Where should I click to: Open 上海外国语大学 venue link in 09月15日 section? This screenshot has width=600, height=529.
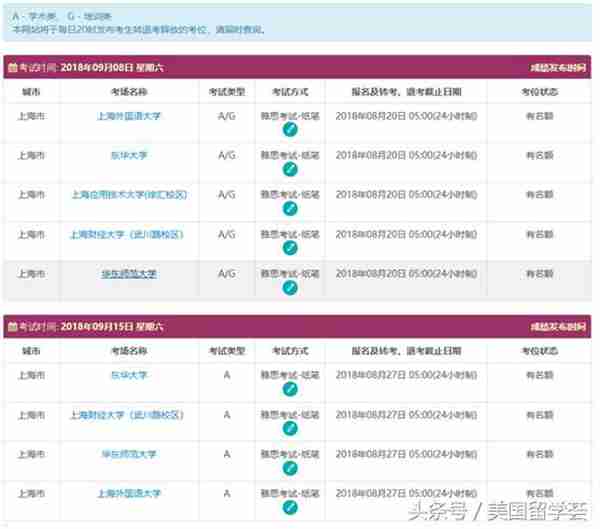129,493
